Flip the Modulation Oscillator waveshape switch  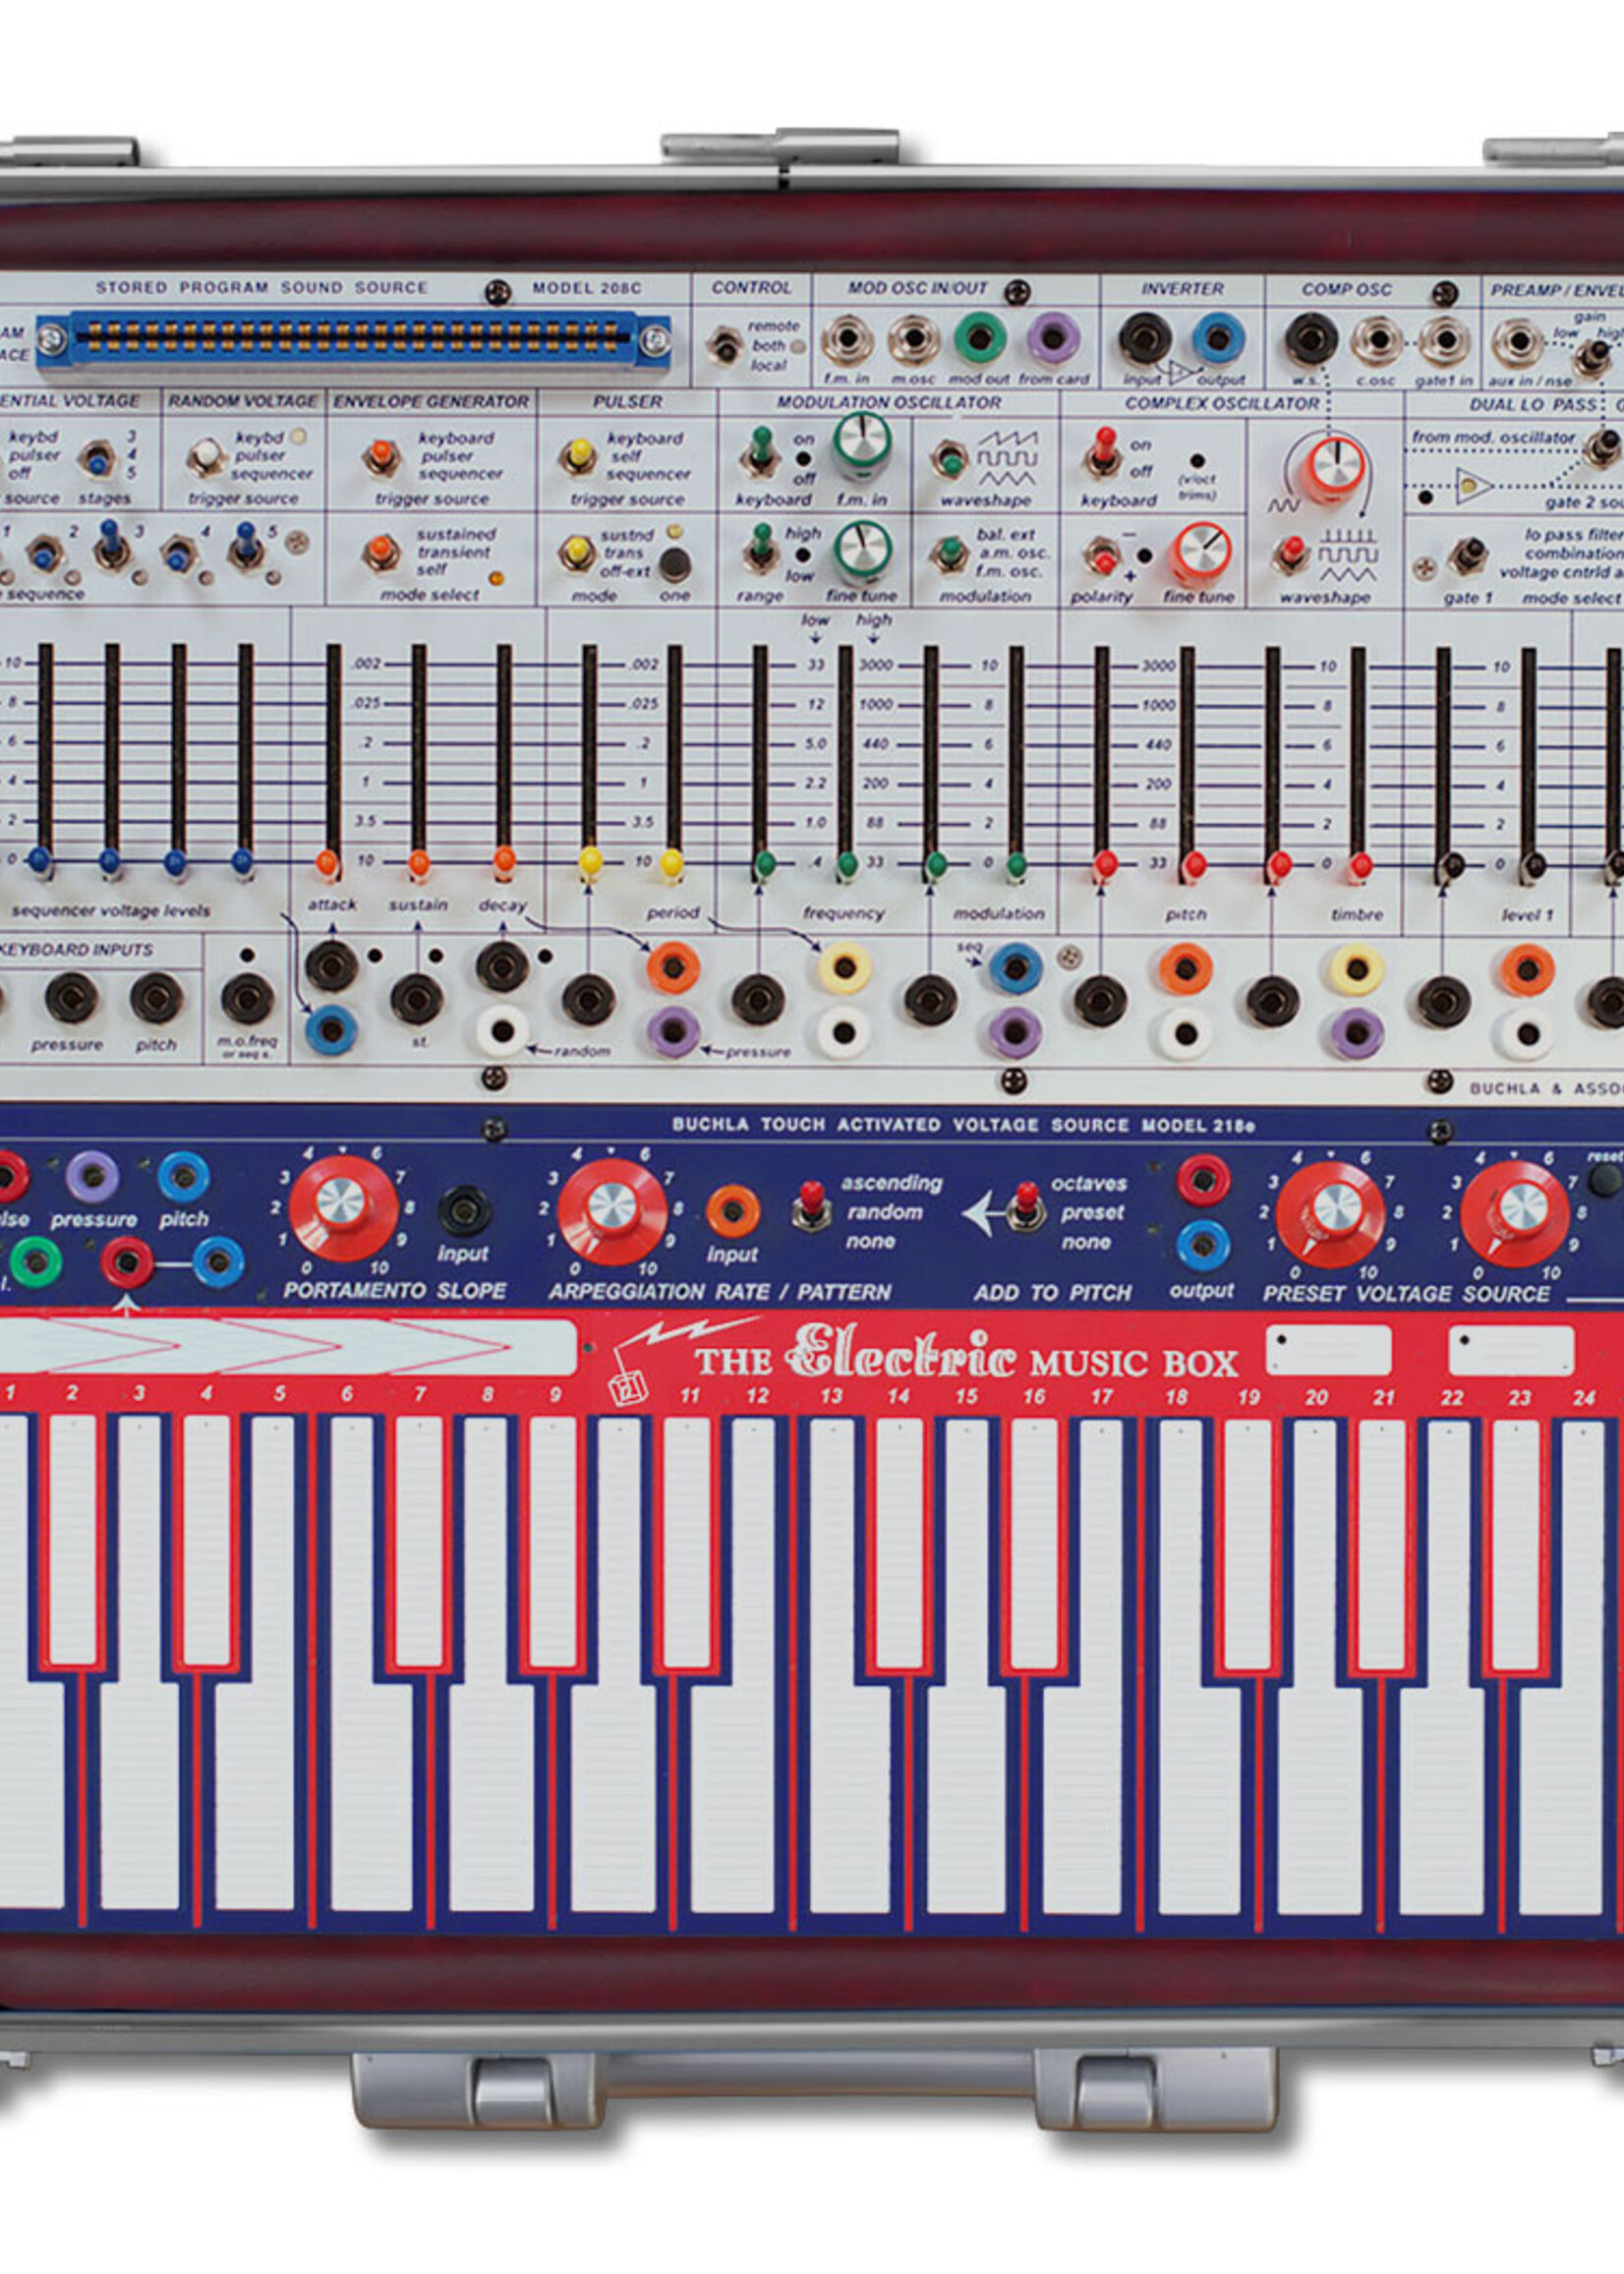949,460
